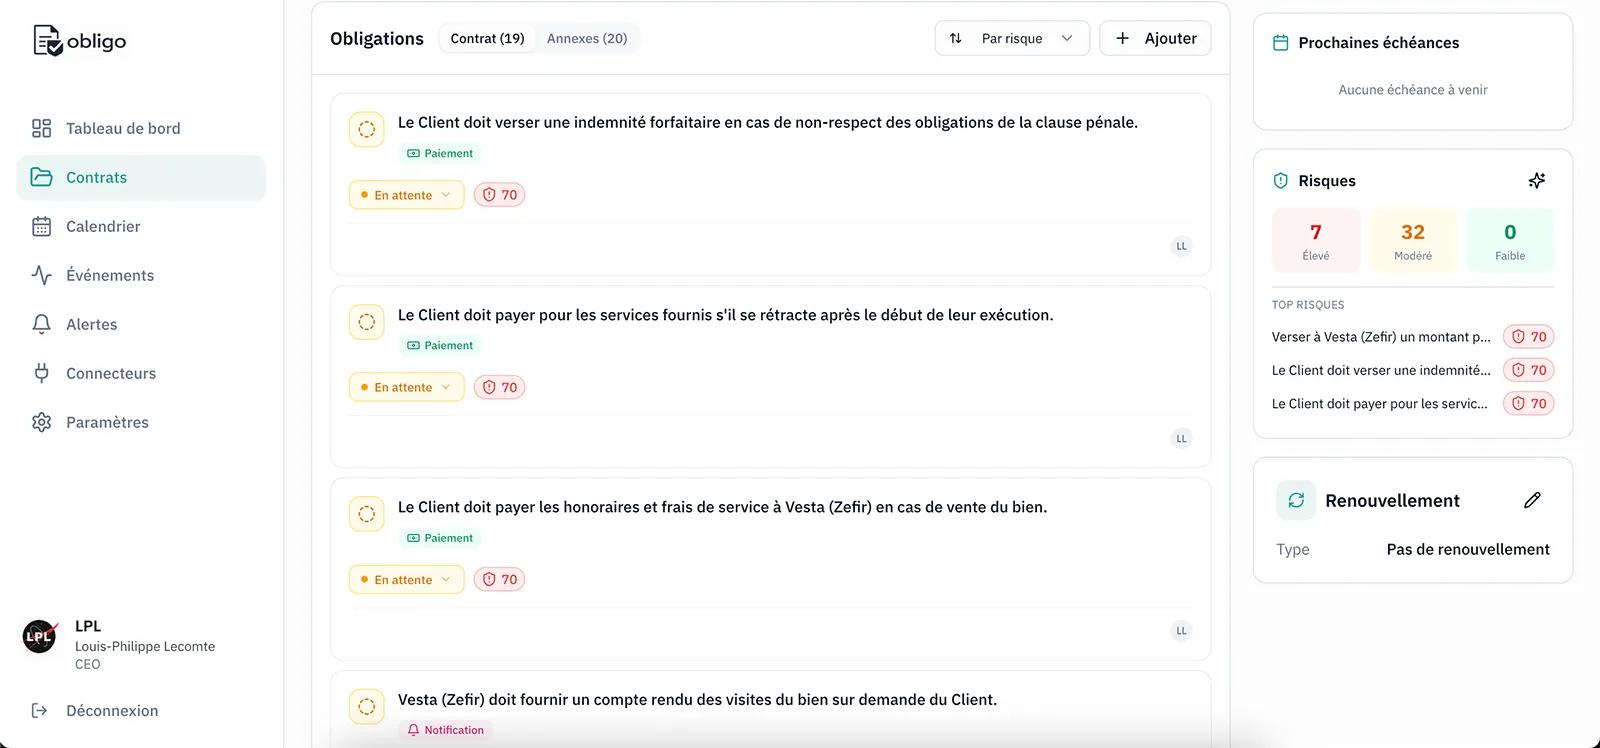
Task: Expand En attente status of honoraires obligation
Action: click(x=406, y=579)
